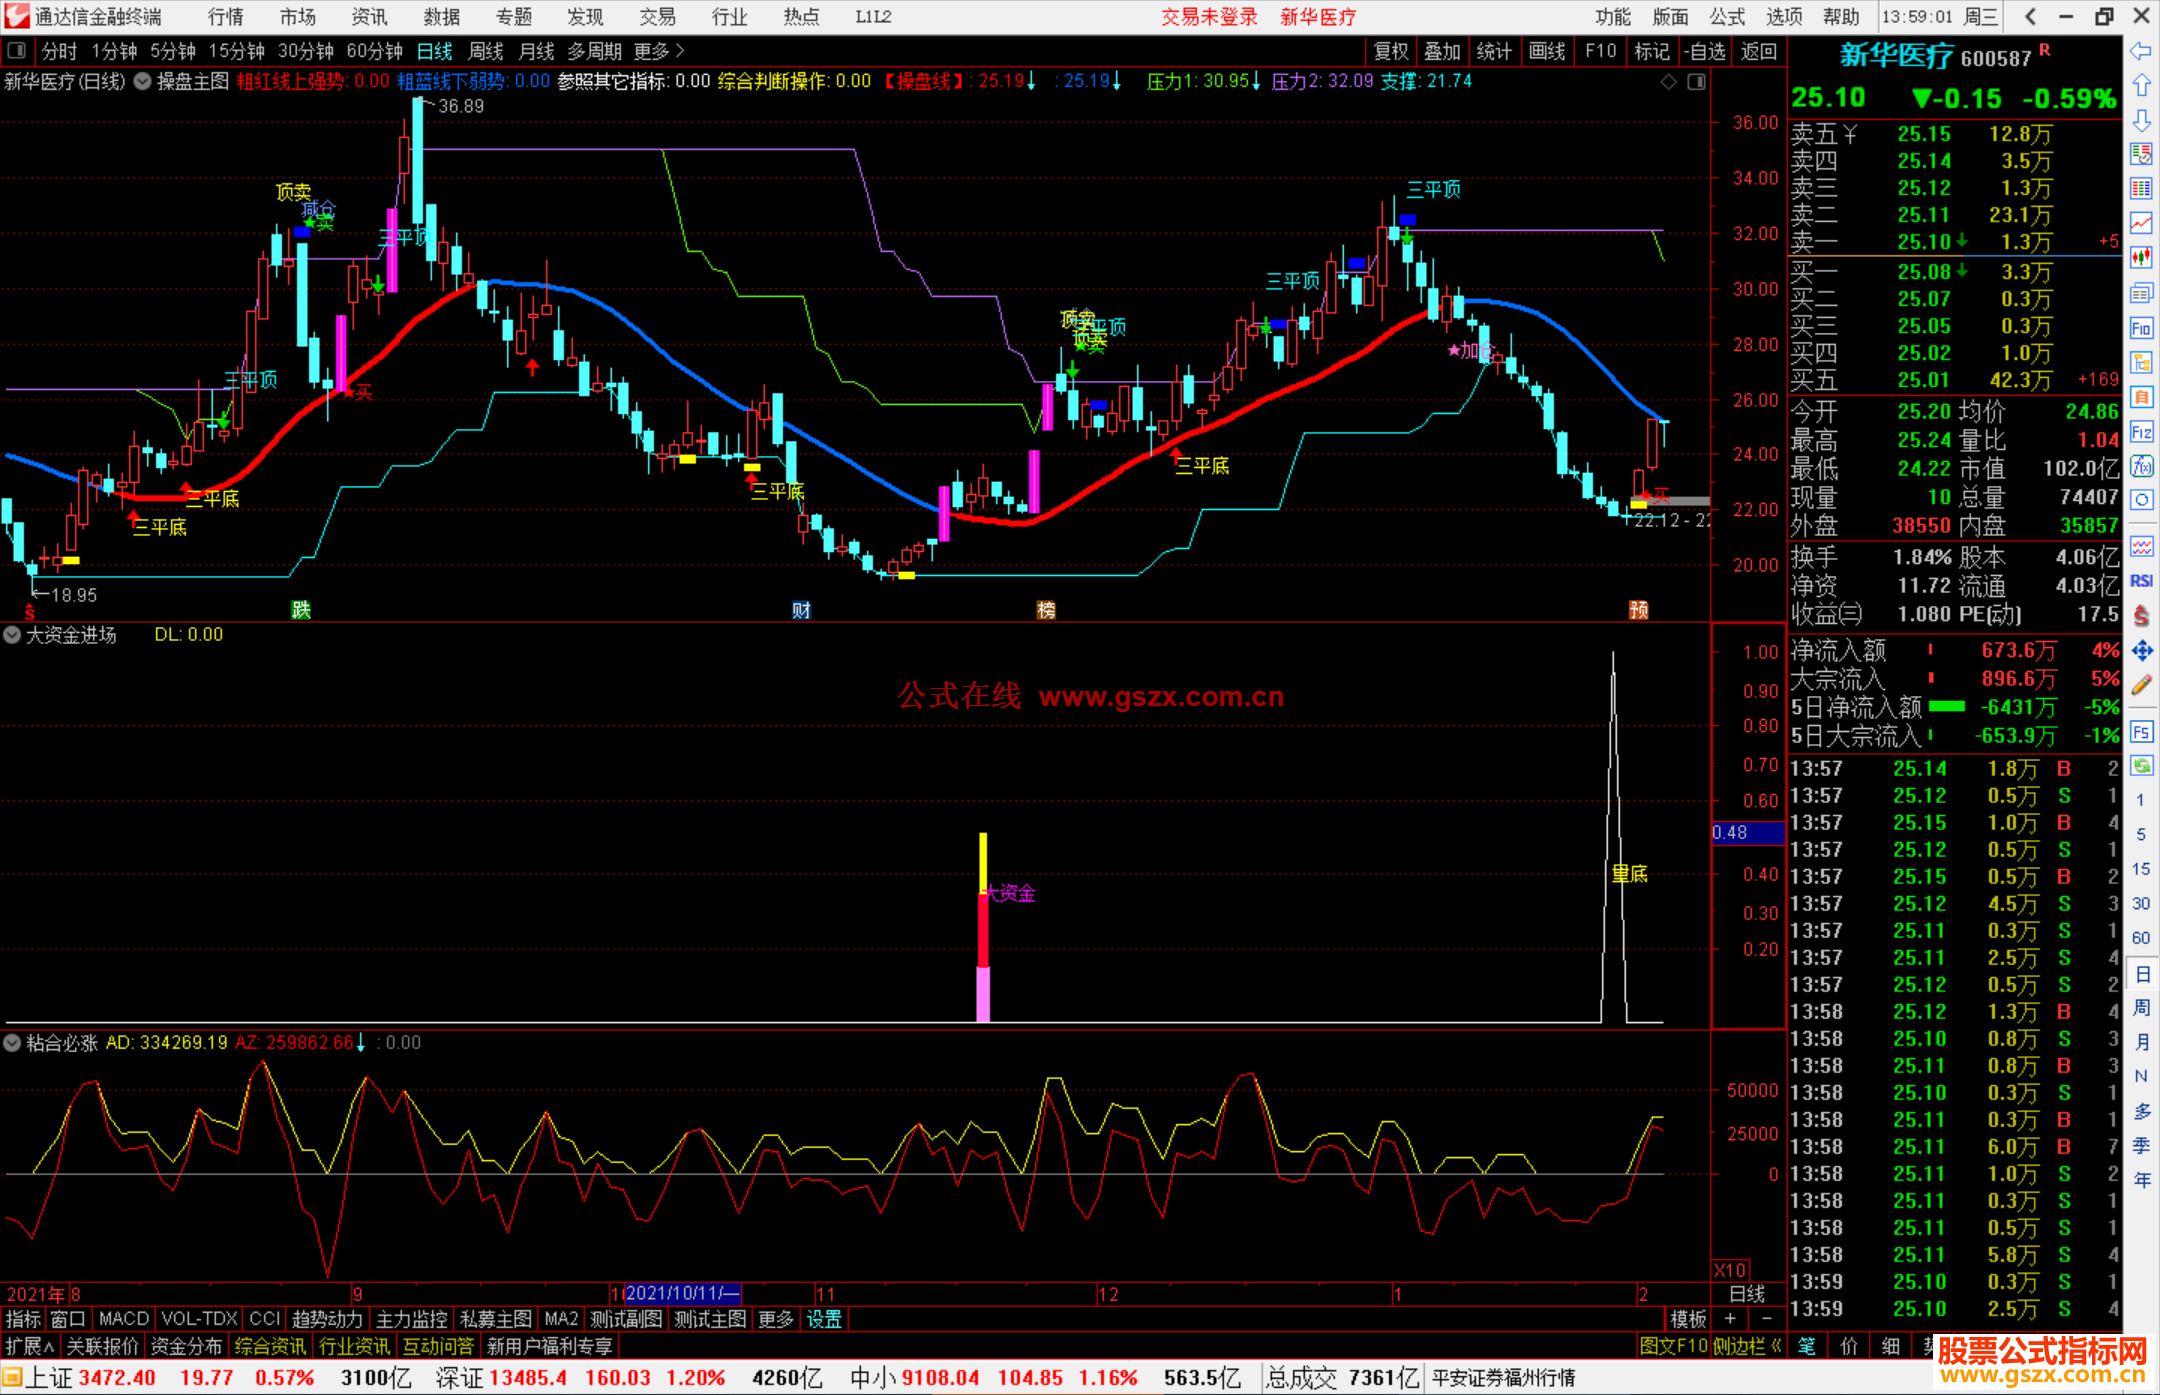Select the 年 yearly period in right sidebar
This screenshot has height=1395, width=2160.
click(2142, 1180)
